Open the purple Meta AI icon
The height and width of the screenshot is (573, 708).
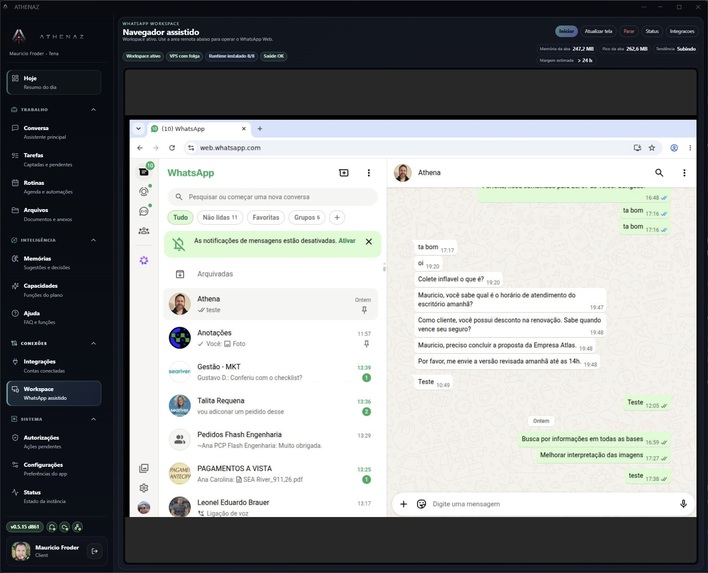click(x=144, y=260)
